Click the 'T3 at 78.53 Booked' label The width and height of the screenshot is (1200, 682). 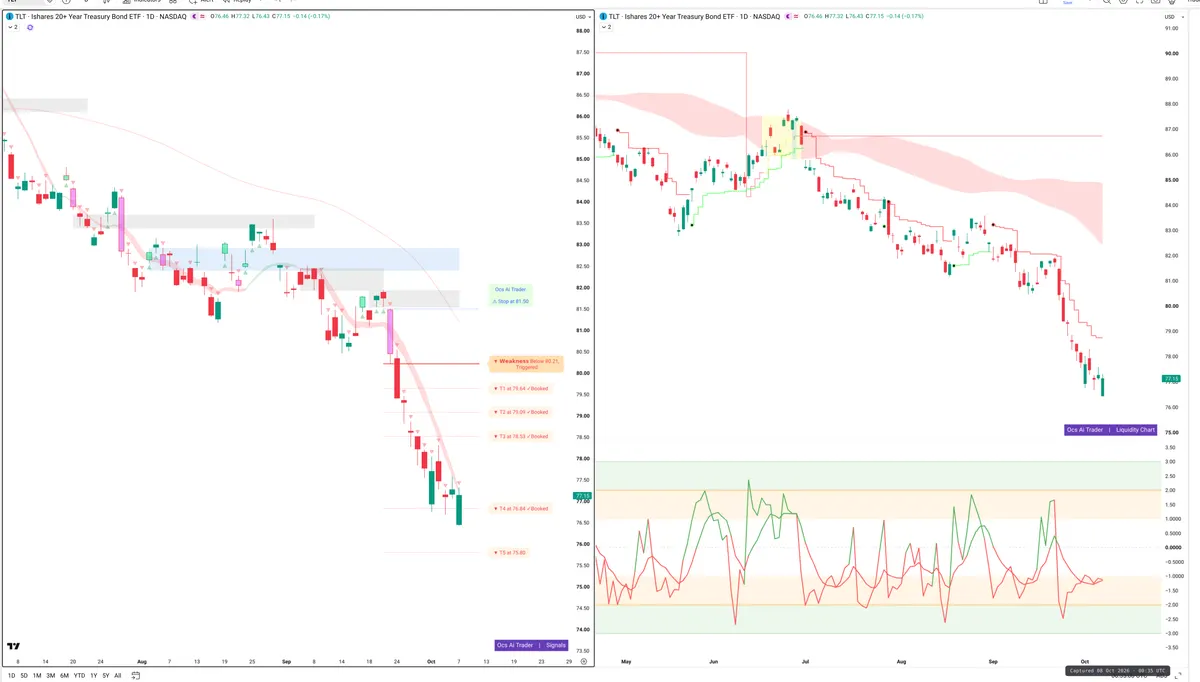[520, 436]
